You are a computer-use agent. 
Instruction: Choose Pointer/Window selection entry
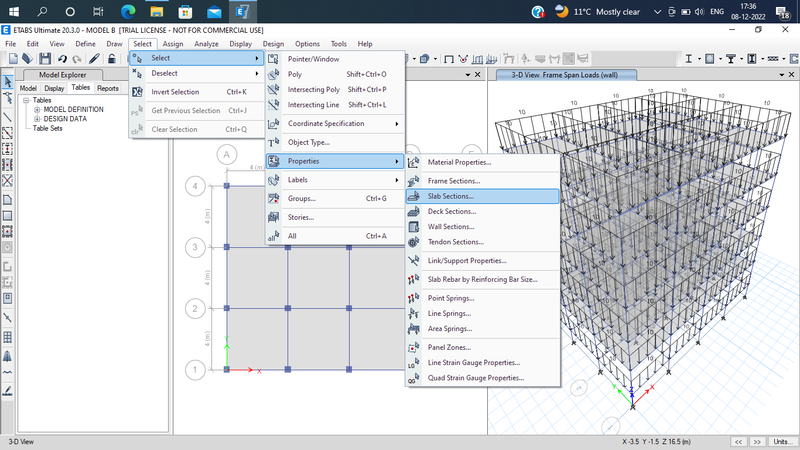click(335, 59)
